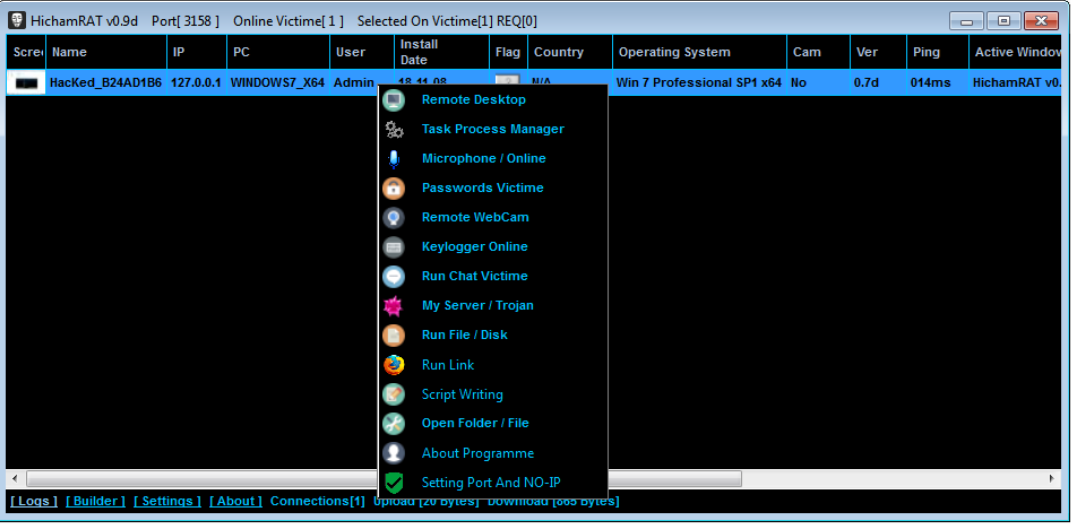The width and height of the screenshot is (1071, 524).
Task: Click the Ver column header
Action: coord(878,52)
